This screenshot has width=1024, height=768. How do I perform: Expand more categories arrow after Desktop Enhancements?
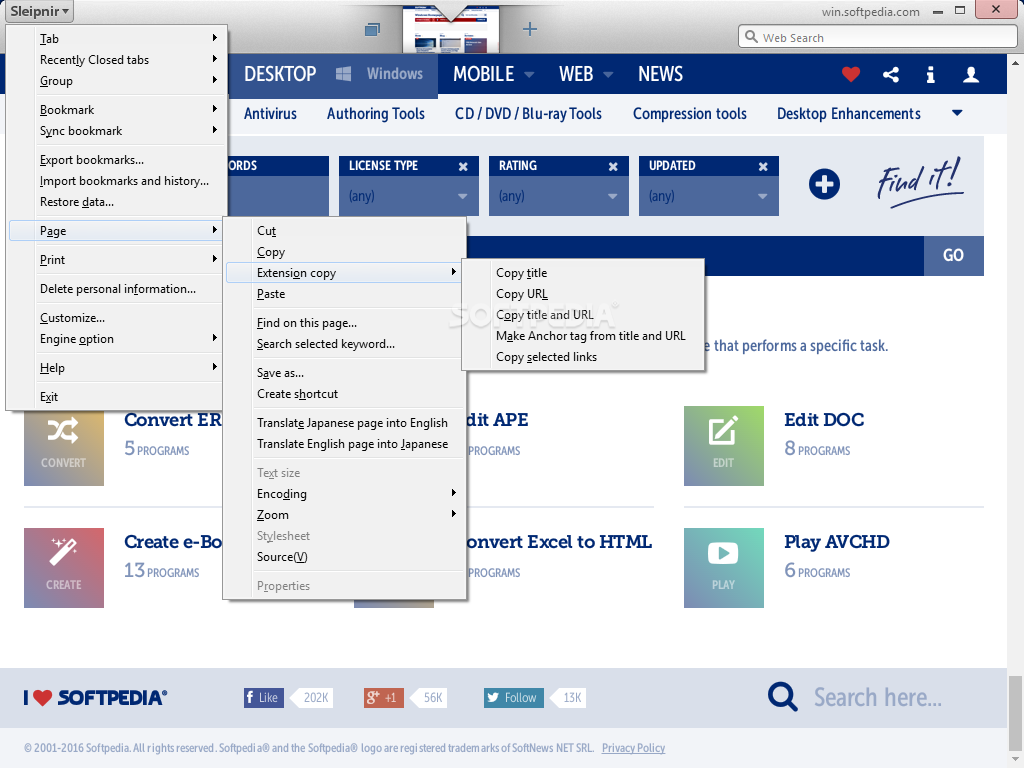point(957,113)
